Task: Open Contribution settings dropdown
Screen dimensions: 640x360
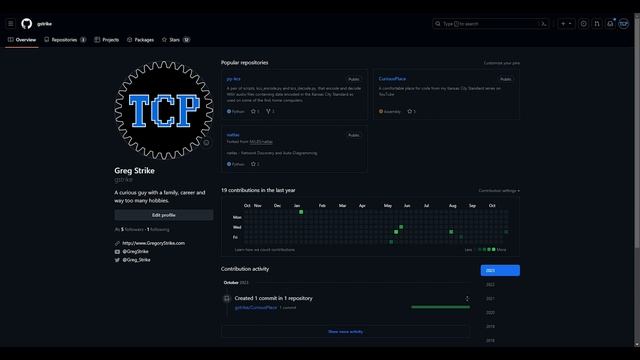Action: pos(499,191)
